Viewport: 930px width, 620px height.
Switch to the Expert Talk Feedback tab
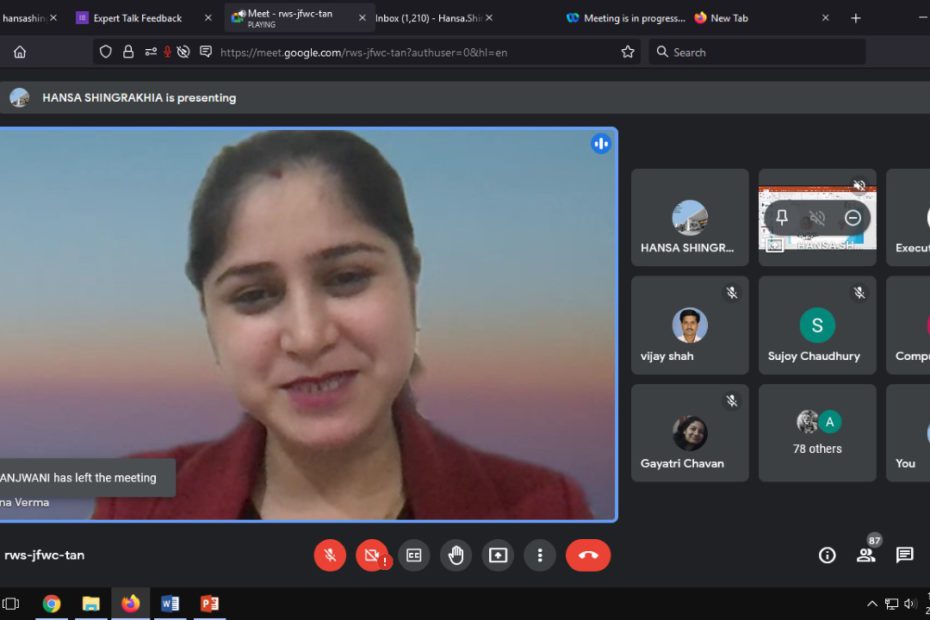(x=137, y=18)
